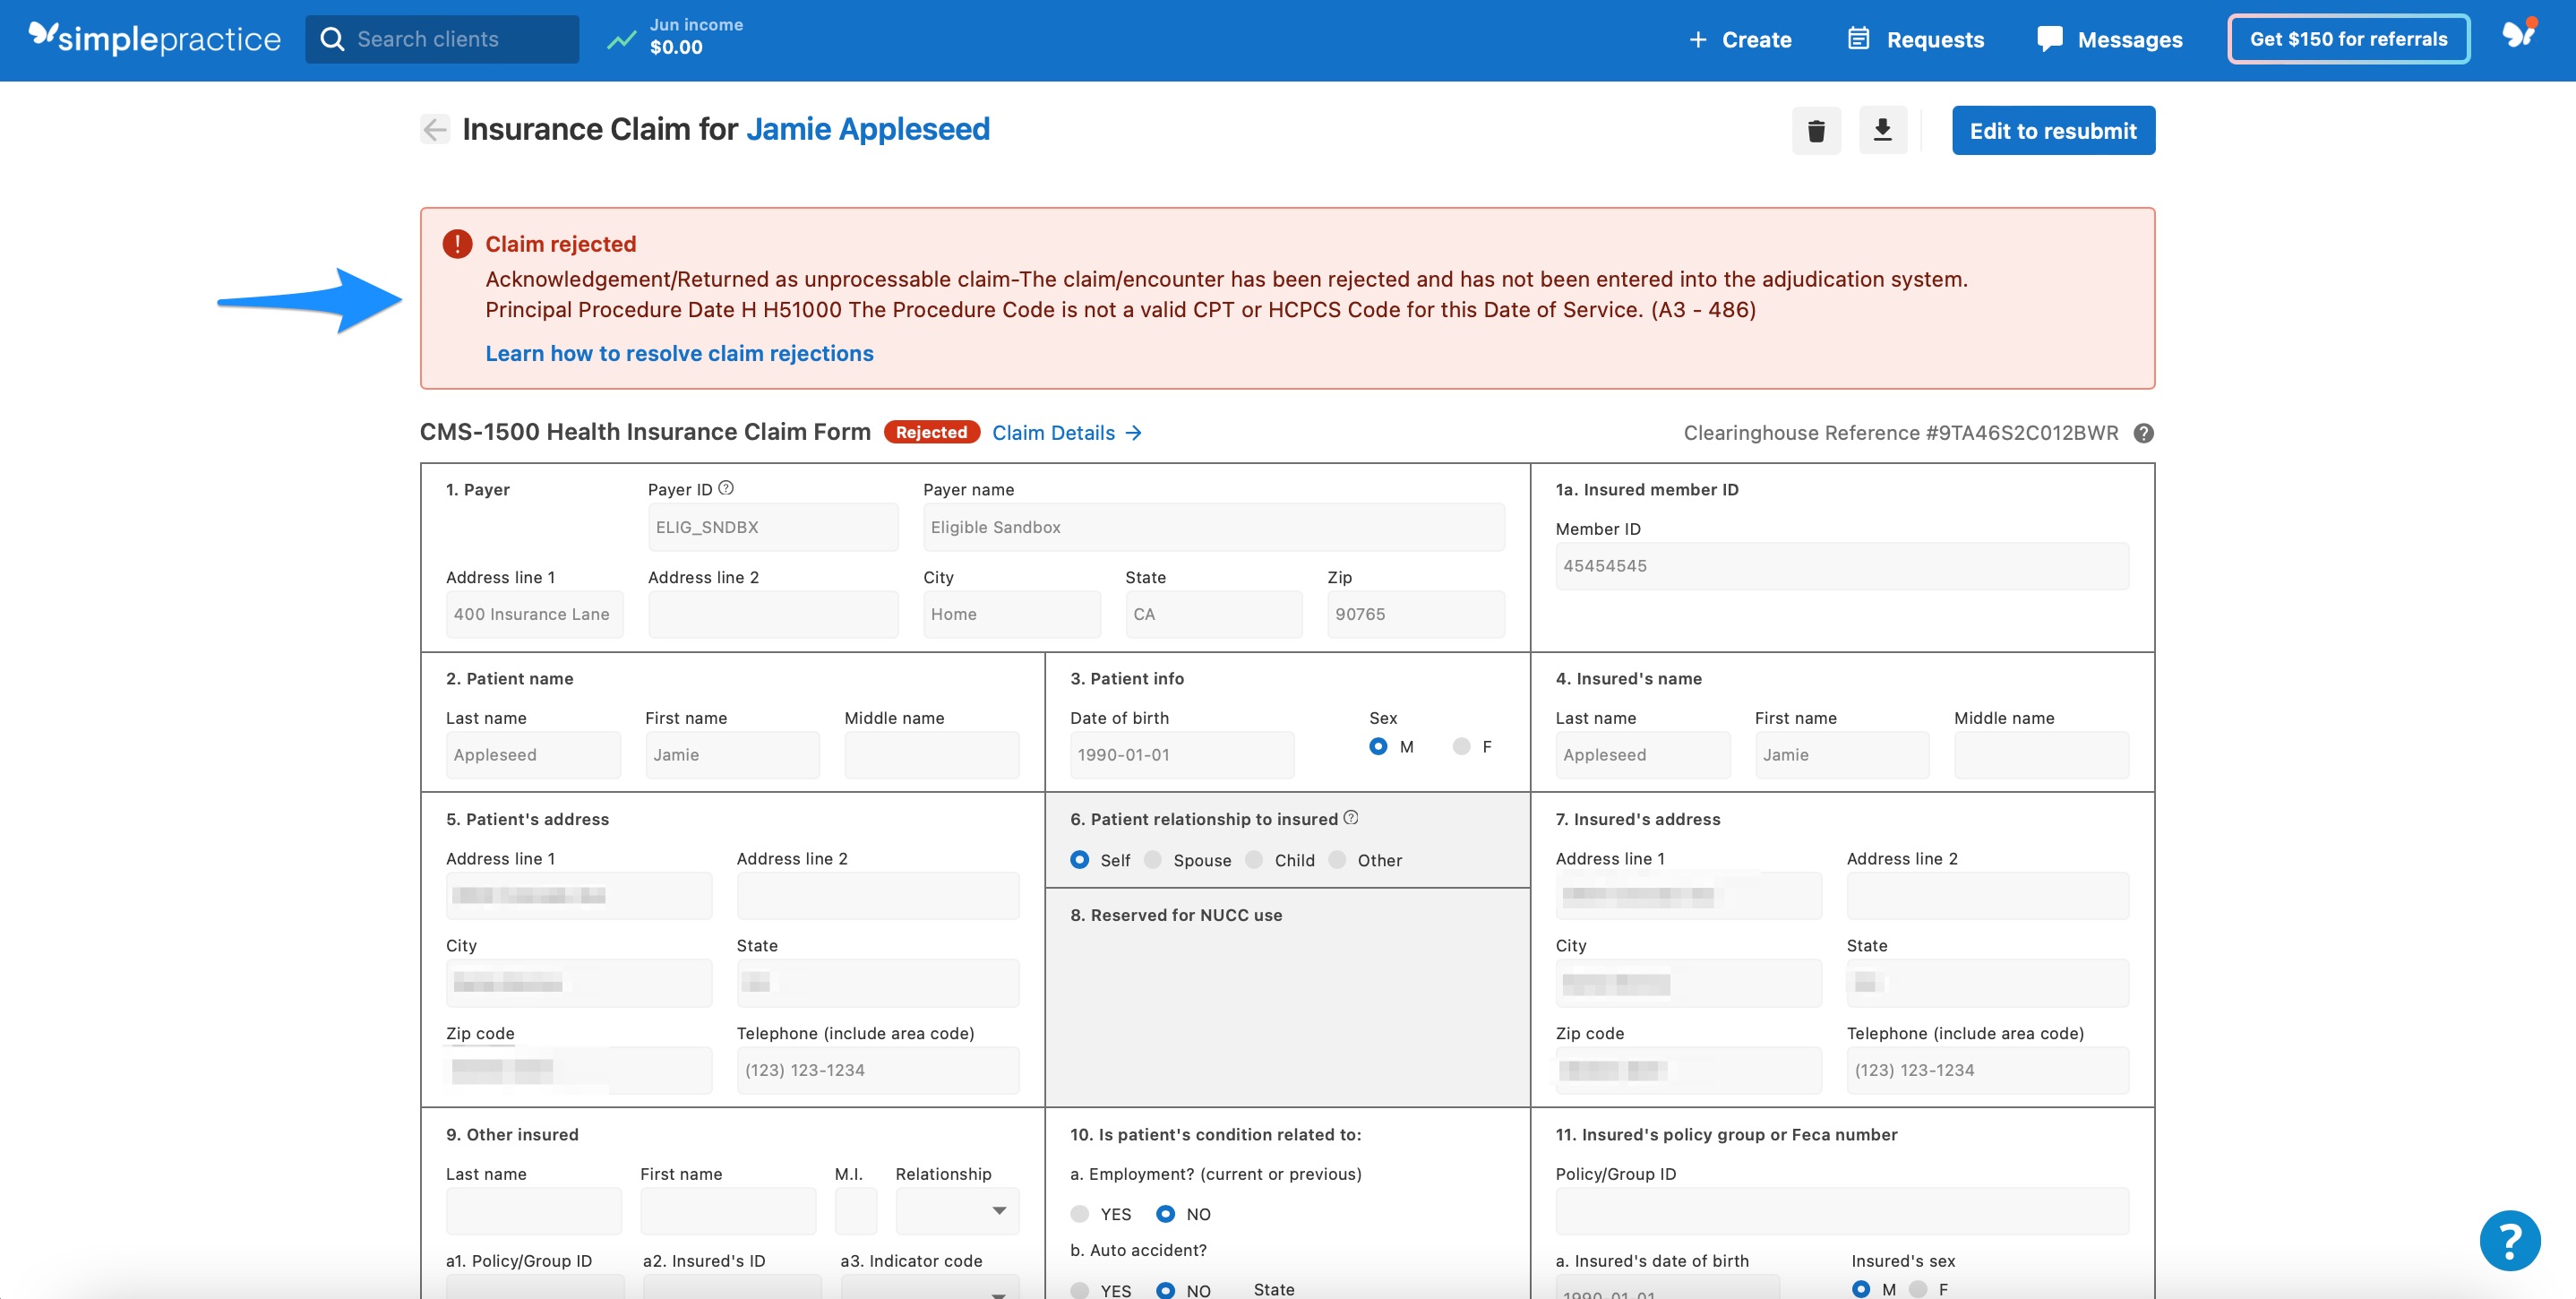Open the Create menu

coord(1740,40)
